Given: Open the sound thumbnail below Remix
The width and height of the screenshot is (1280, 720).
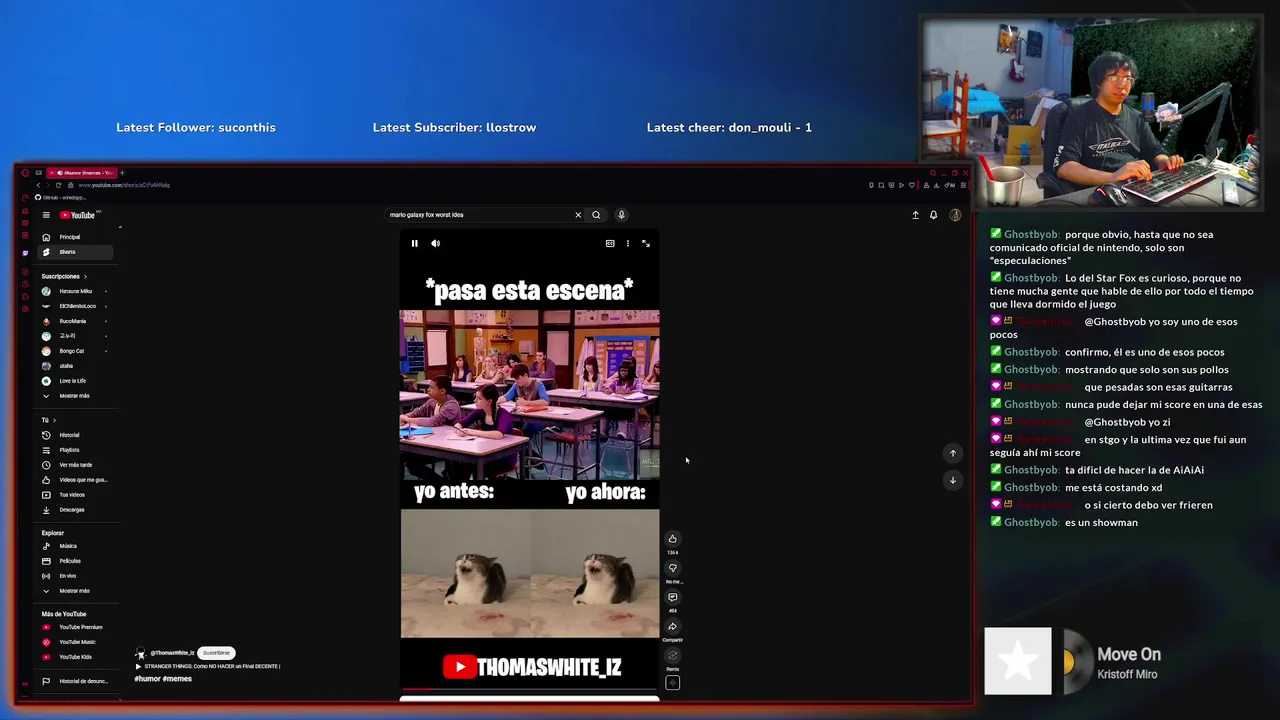Looking at the screenshot, I should (x=672, y=683).
